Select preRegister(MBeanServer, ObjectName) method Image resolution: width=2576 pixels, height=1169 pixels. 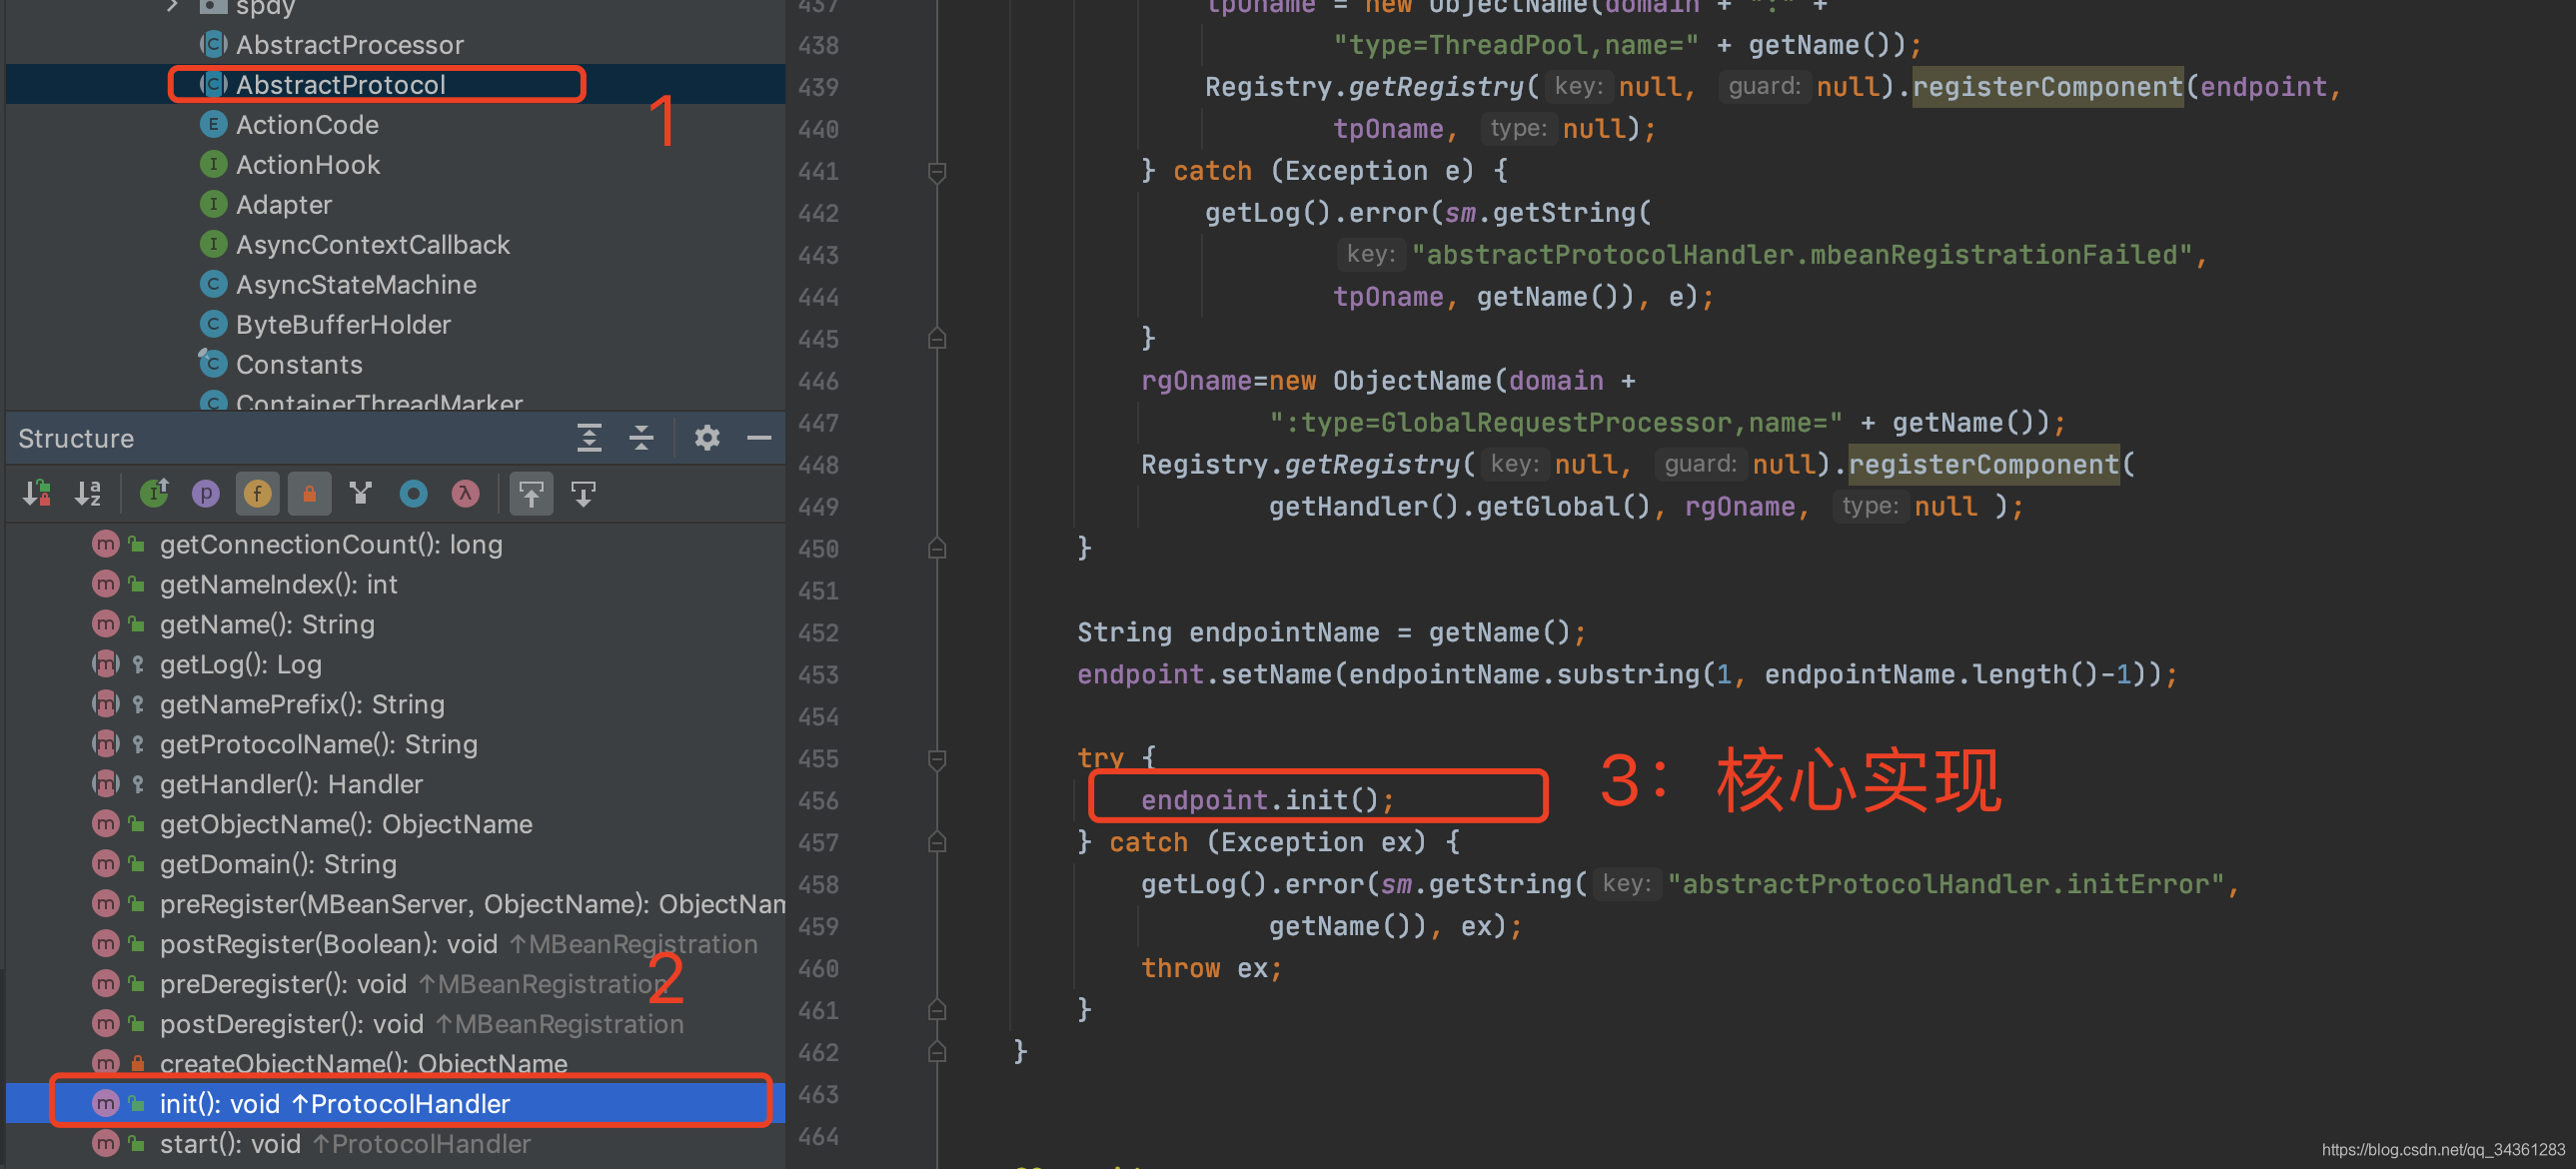coord(395,904)
